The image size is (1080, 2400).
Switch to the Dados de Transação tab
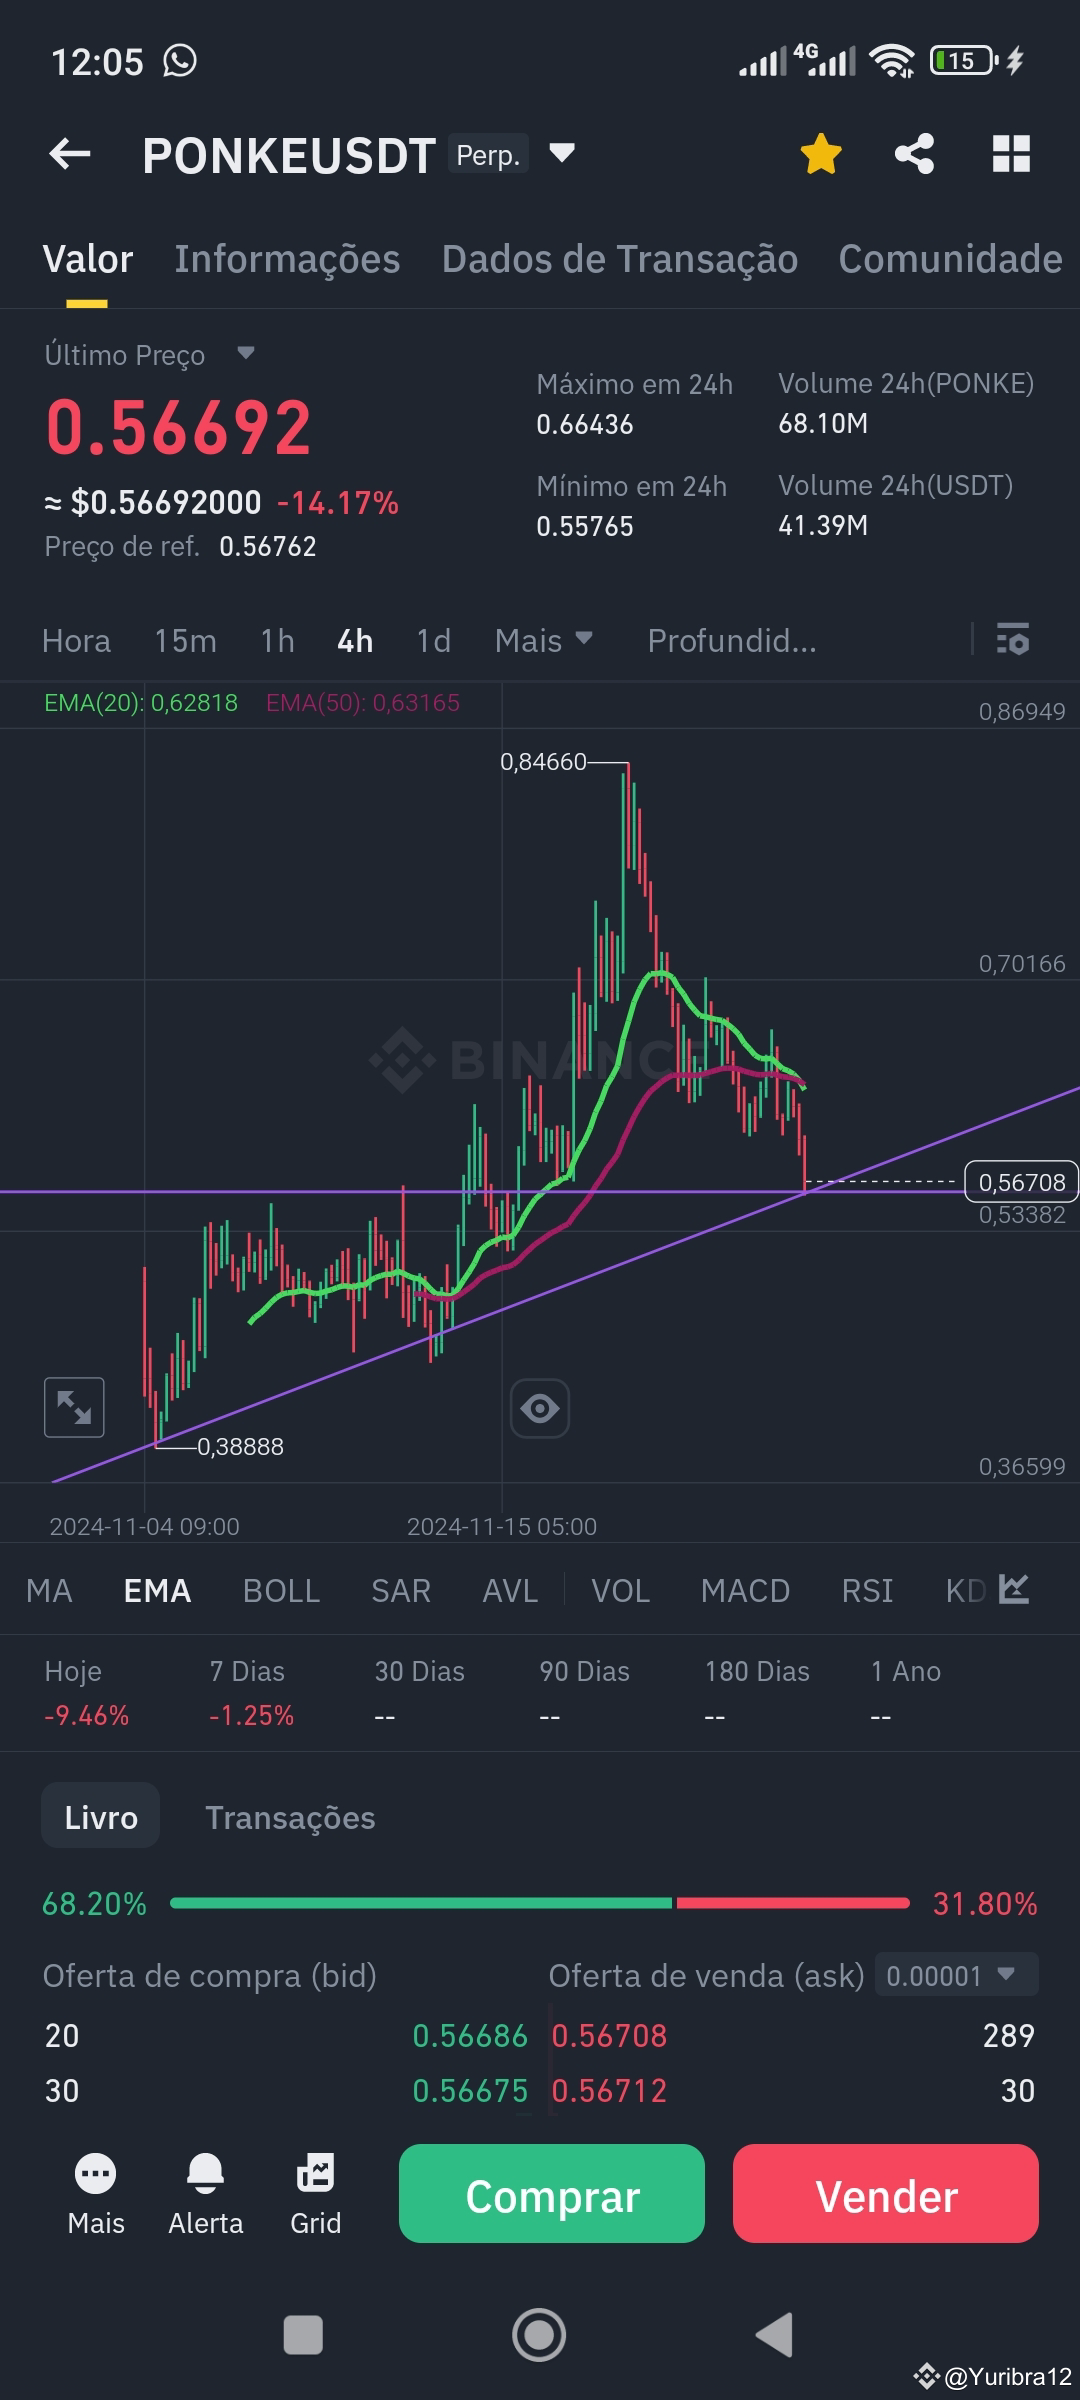coord(620,259)
